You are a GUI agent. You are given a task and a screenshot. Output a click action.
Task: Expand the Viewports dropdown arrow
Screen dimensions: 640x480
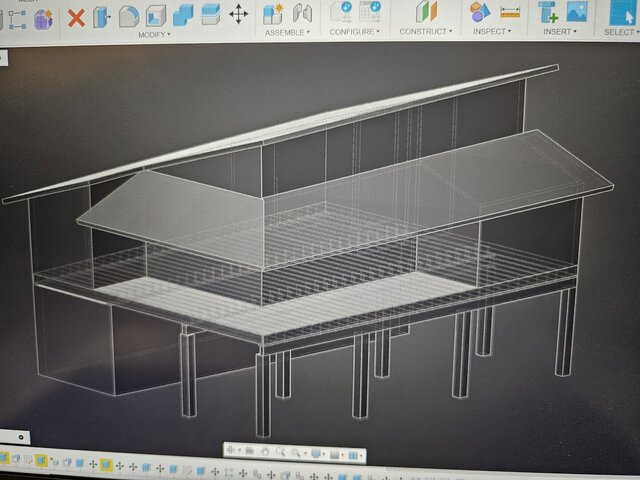(x=361, y=456)
